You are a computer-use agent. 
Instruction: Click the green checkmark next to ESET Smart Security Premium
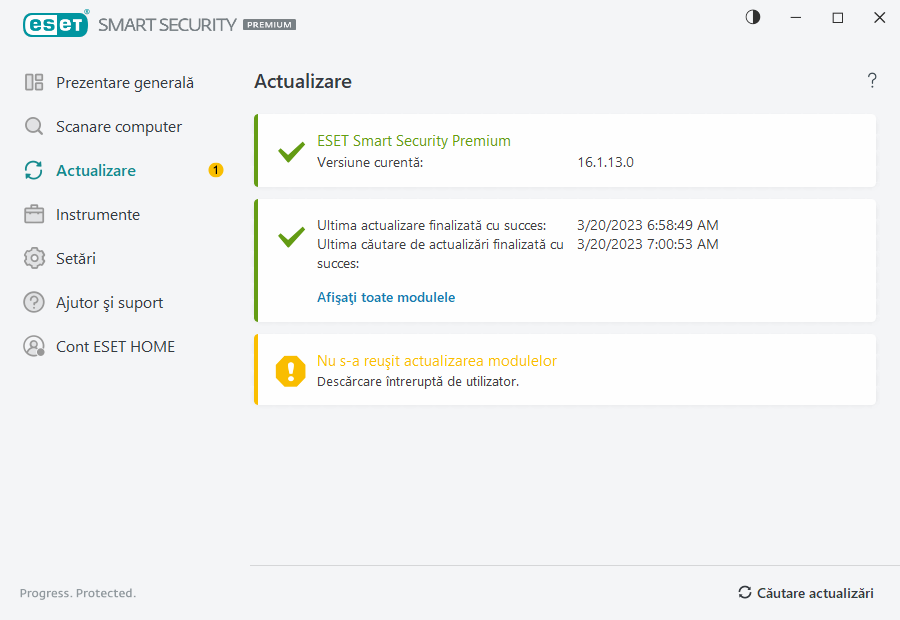click(290, 152)
